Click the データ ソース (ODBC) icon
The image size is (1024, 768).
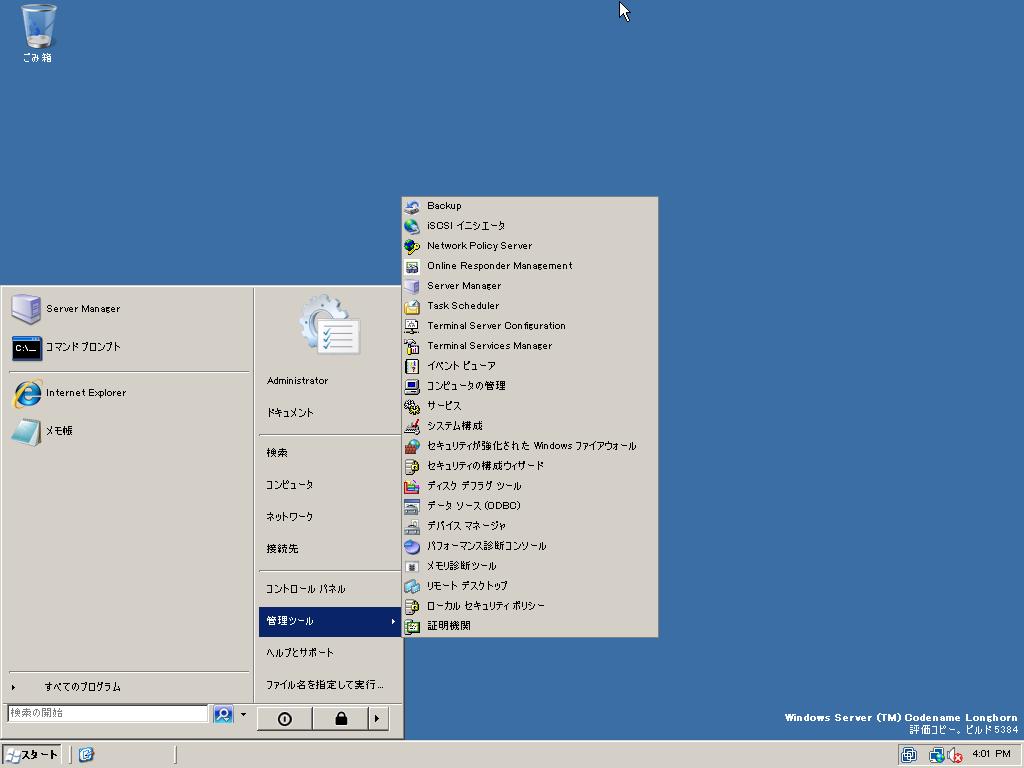[x=411, y=506]
